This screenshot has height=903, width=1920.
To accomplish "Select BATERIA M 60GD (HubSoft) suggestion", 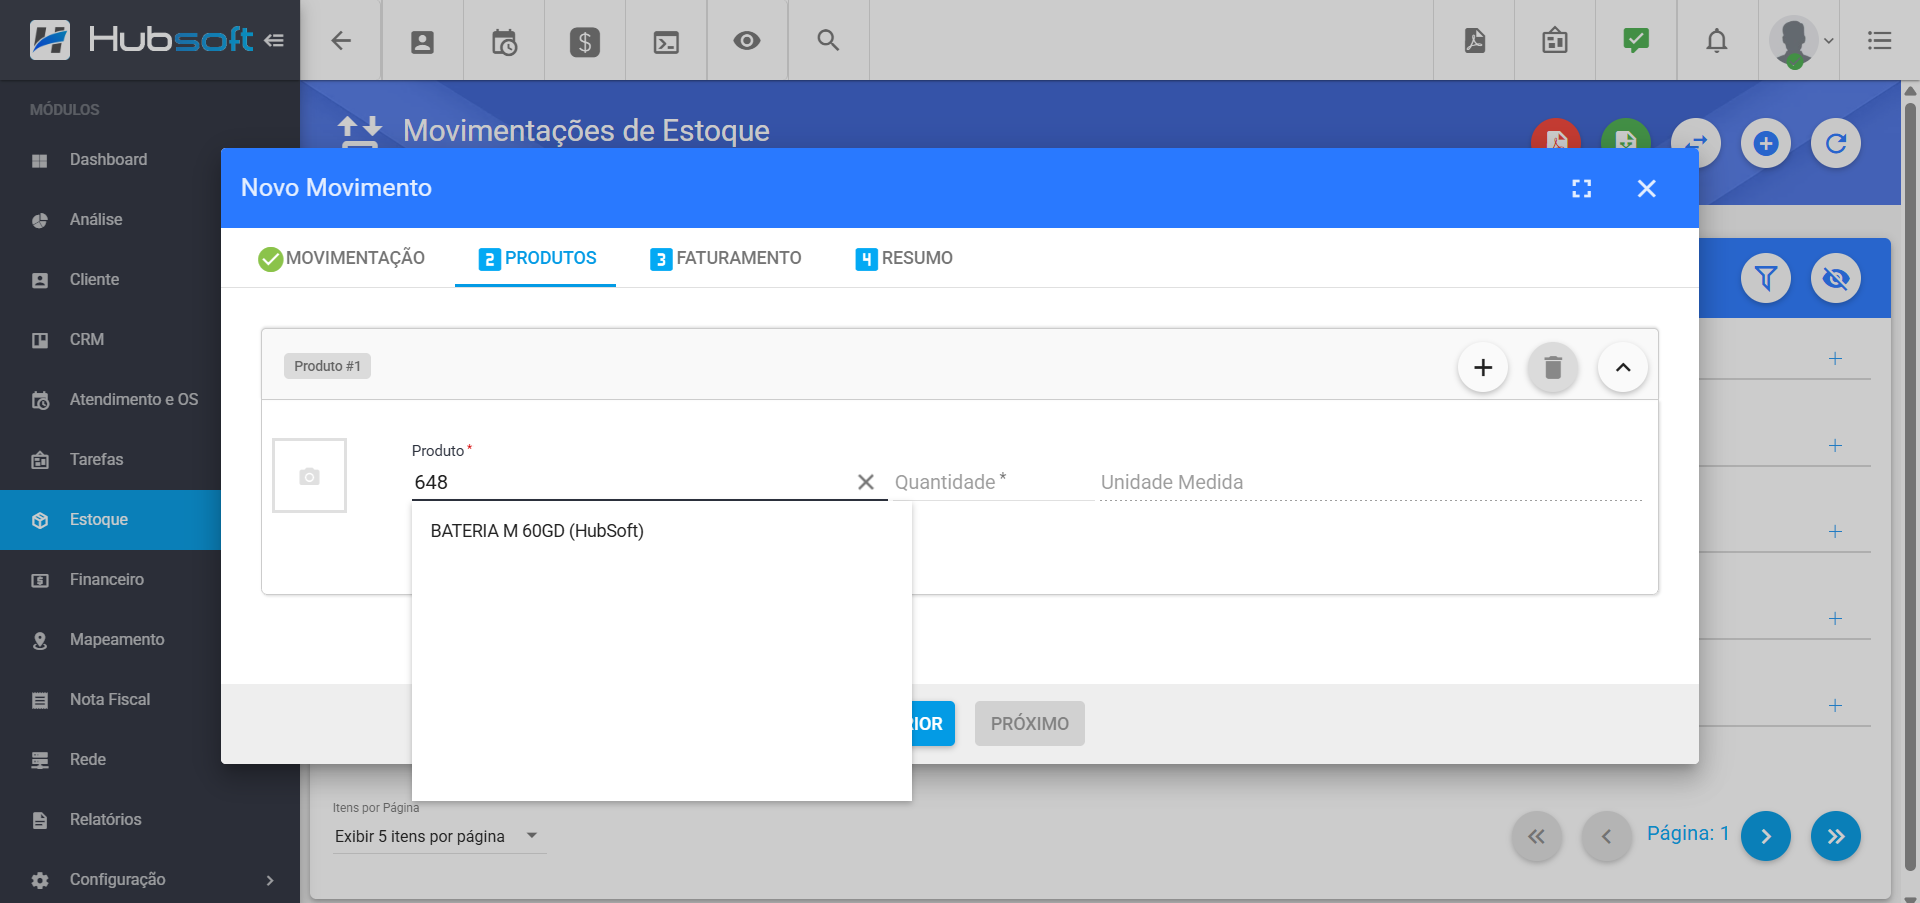I will (x=537, y=531).
